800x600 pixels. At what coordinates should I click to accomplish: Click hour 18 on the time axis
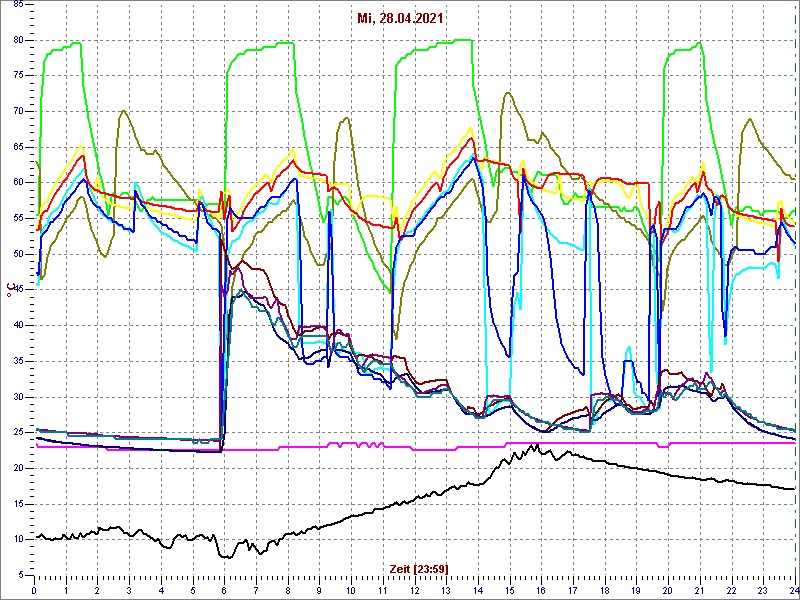[605, 590]
